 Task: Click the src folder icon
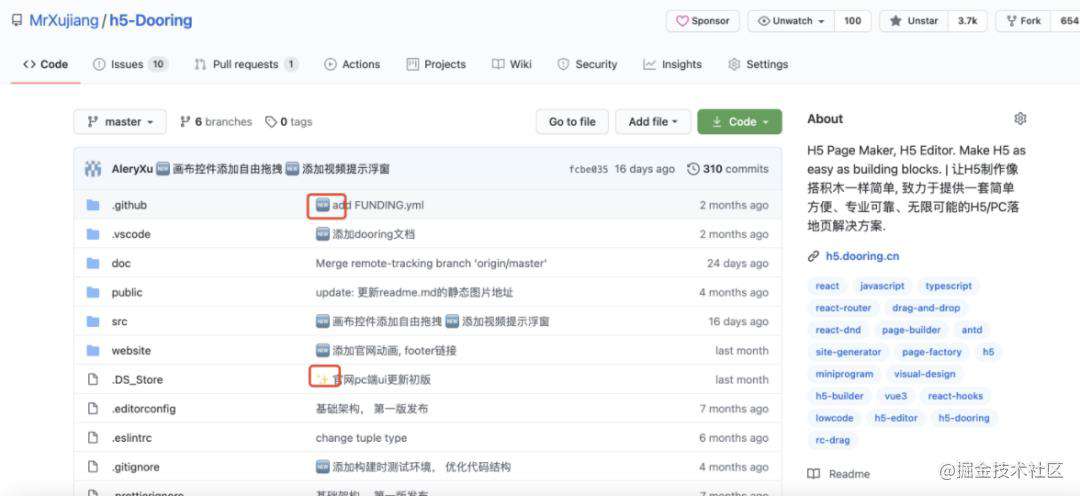(x=93, y=322)
